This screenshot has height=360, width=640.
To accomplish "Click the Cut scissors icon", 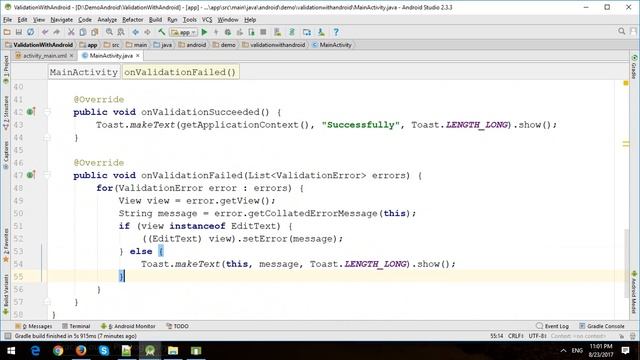I will pyautogui.click(x=71, y=32).
